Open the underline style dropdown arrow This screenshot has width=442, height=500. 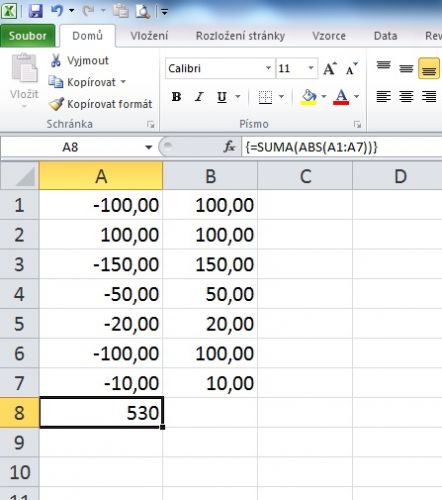click(x=238, y=97)
